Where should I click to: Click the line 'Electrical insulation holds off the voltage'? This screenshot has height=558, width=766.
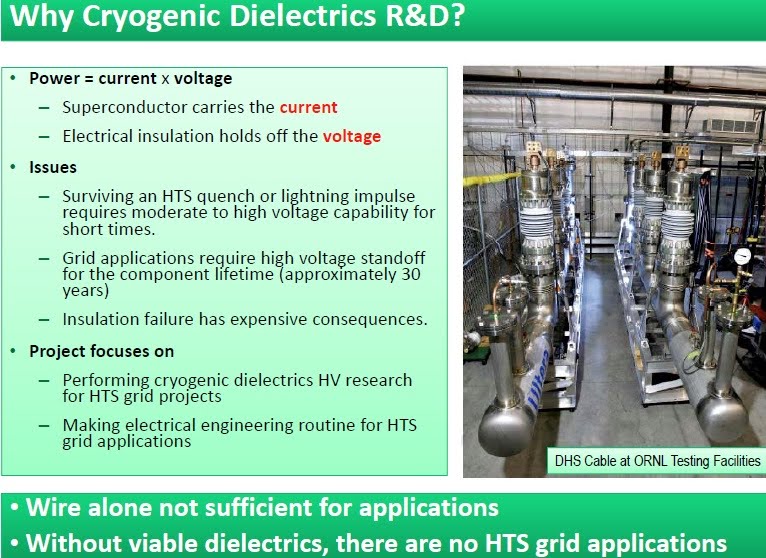[221, 136]
